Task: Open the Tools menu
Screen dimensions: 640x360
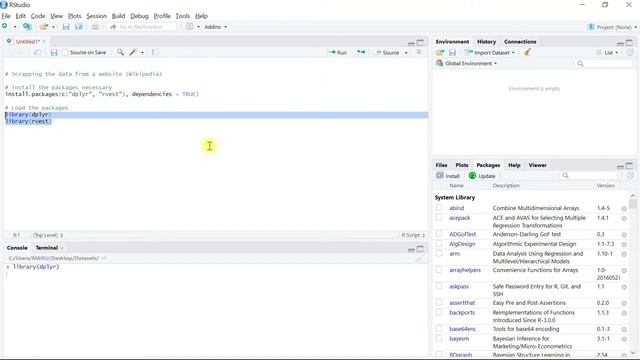Action: point(182,16)
